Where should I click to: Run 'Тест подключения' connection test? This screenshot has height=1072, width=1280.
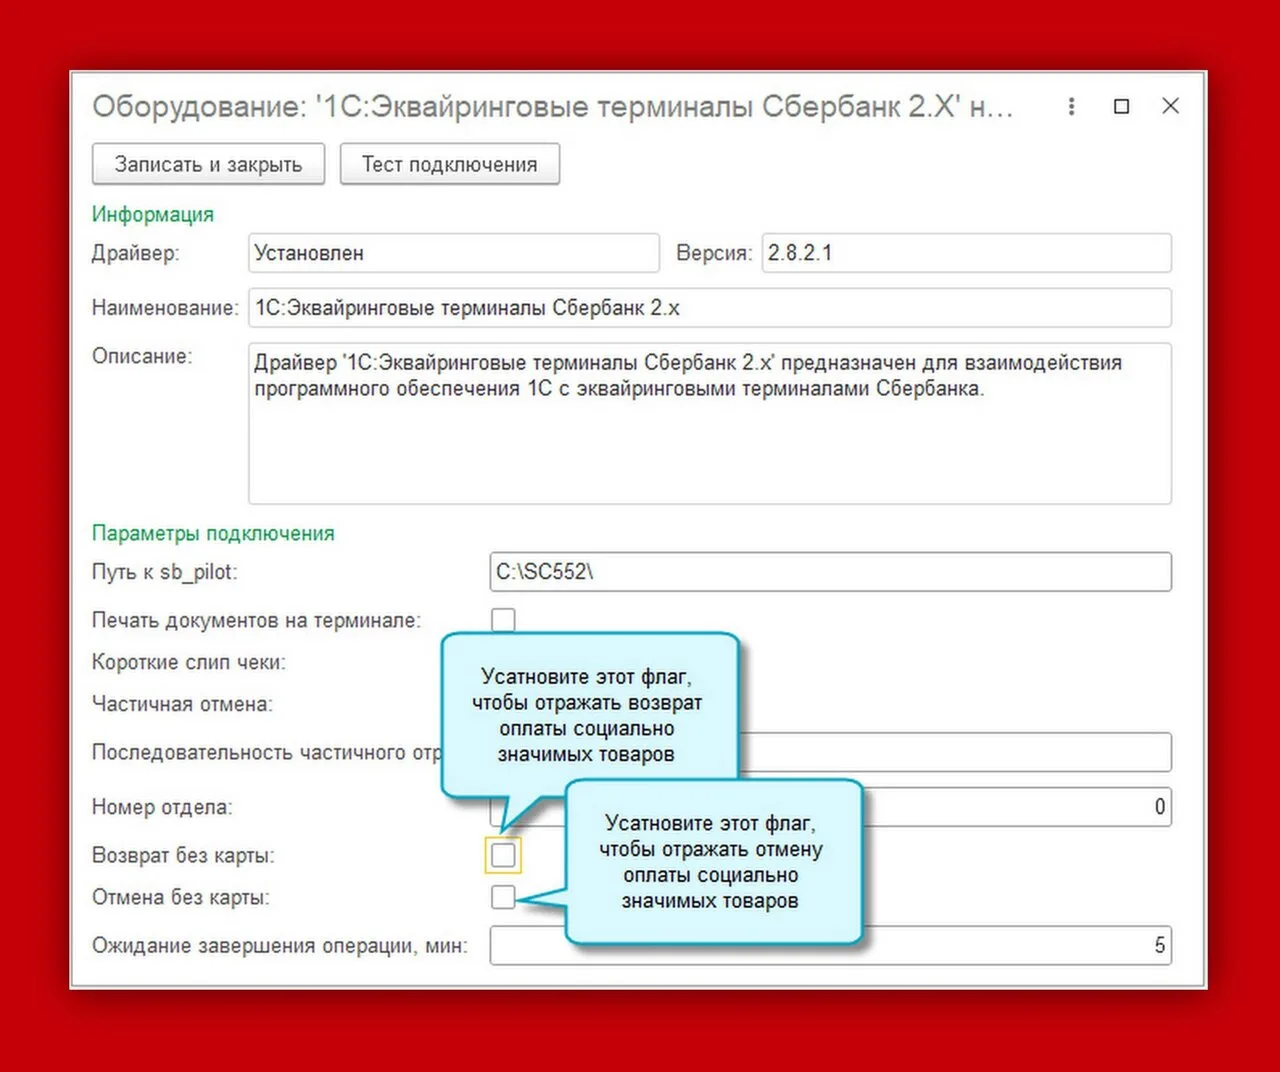click(450, 164)
